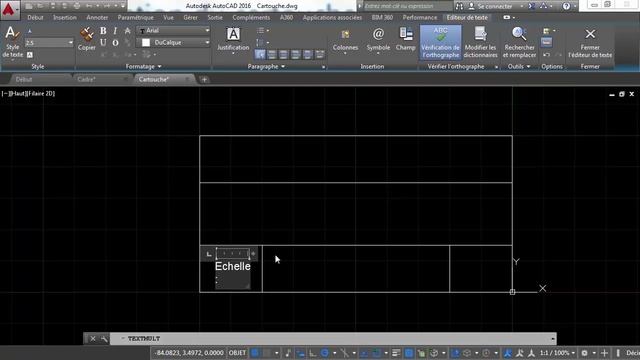
Task: Open command line customization wrench icon
Action: pyautogui.click(x=104, y=339)
